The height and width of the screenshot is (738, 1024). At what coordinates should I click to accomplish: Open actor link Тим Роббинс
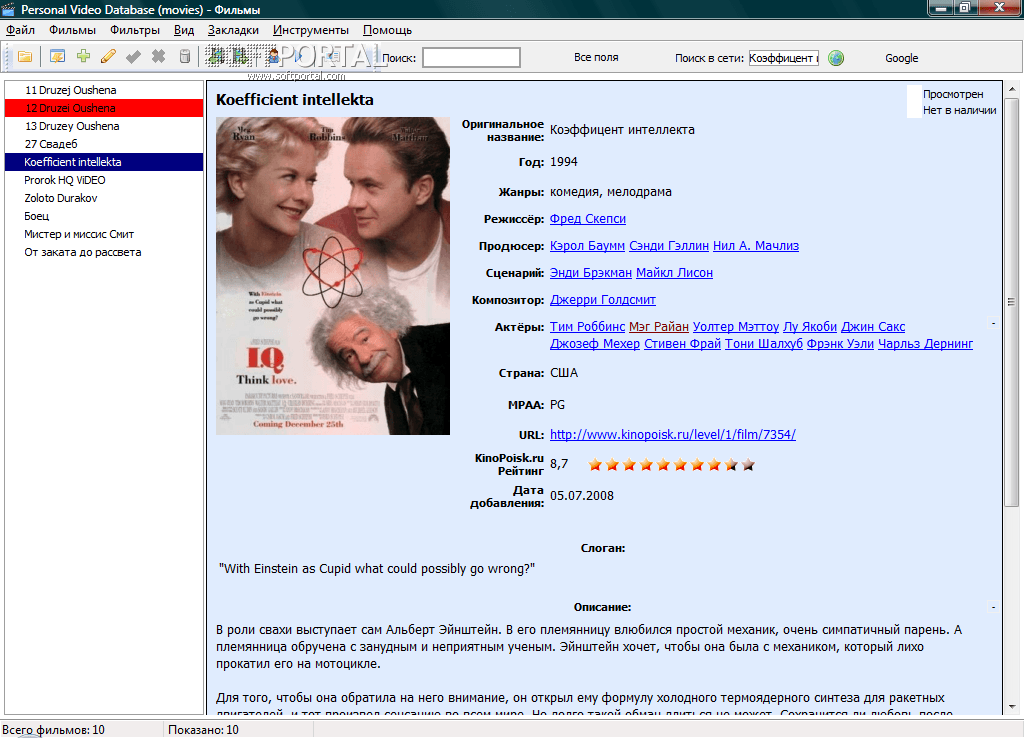coord(587,327)
